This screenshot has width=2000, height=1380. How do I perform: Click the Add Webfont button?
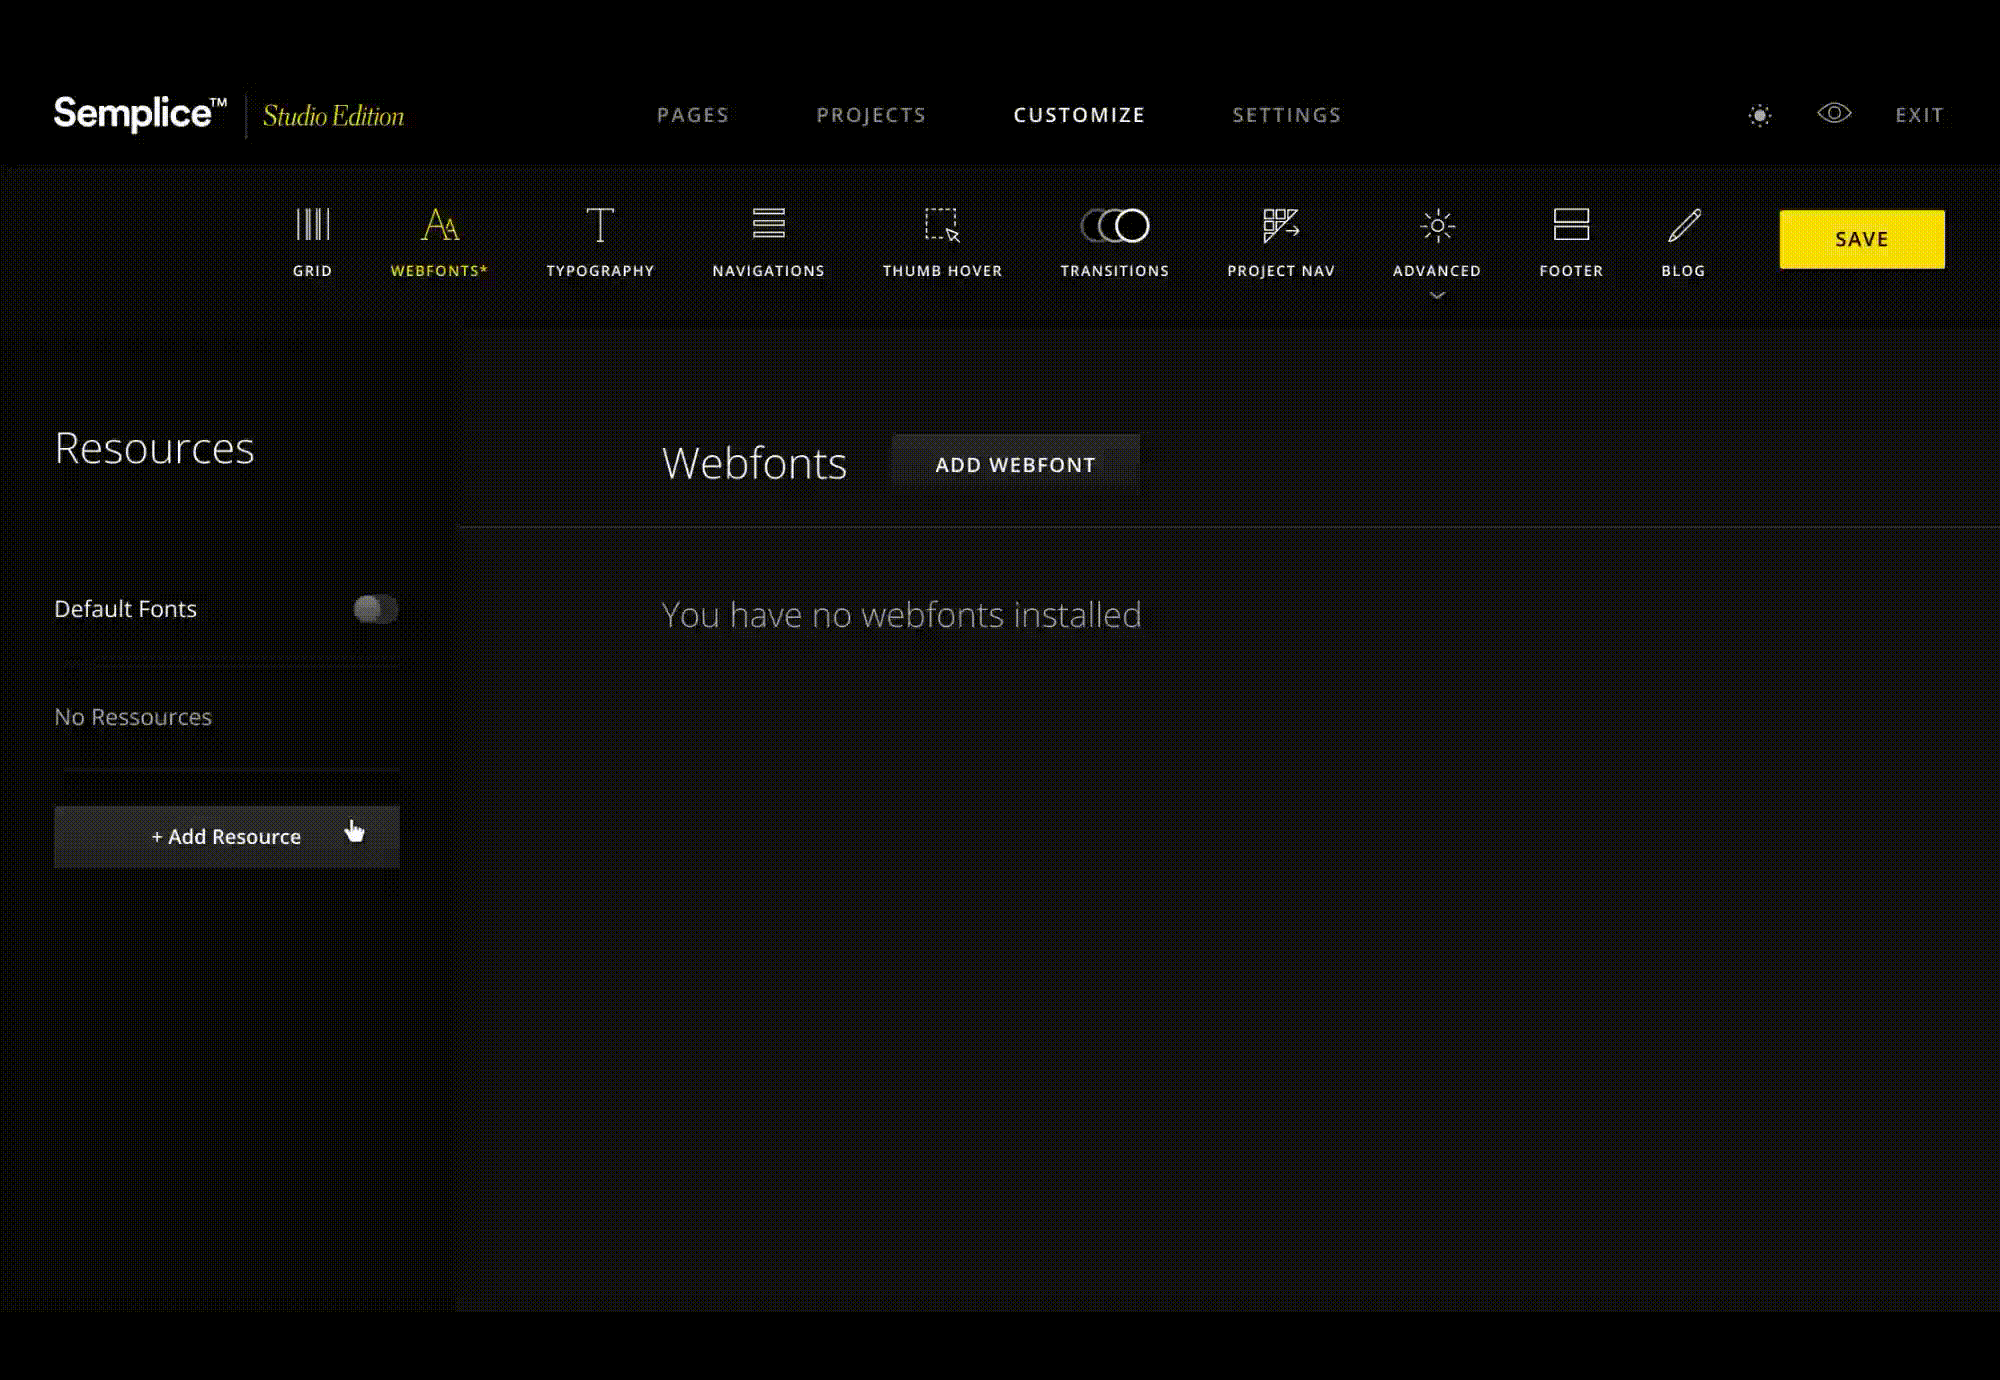coord(1015,465)
